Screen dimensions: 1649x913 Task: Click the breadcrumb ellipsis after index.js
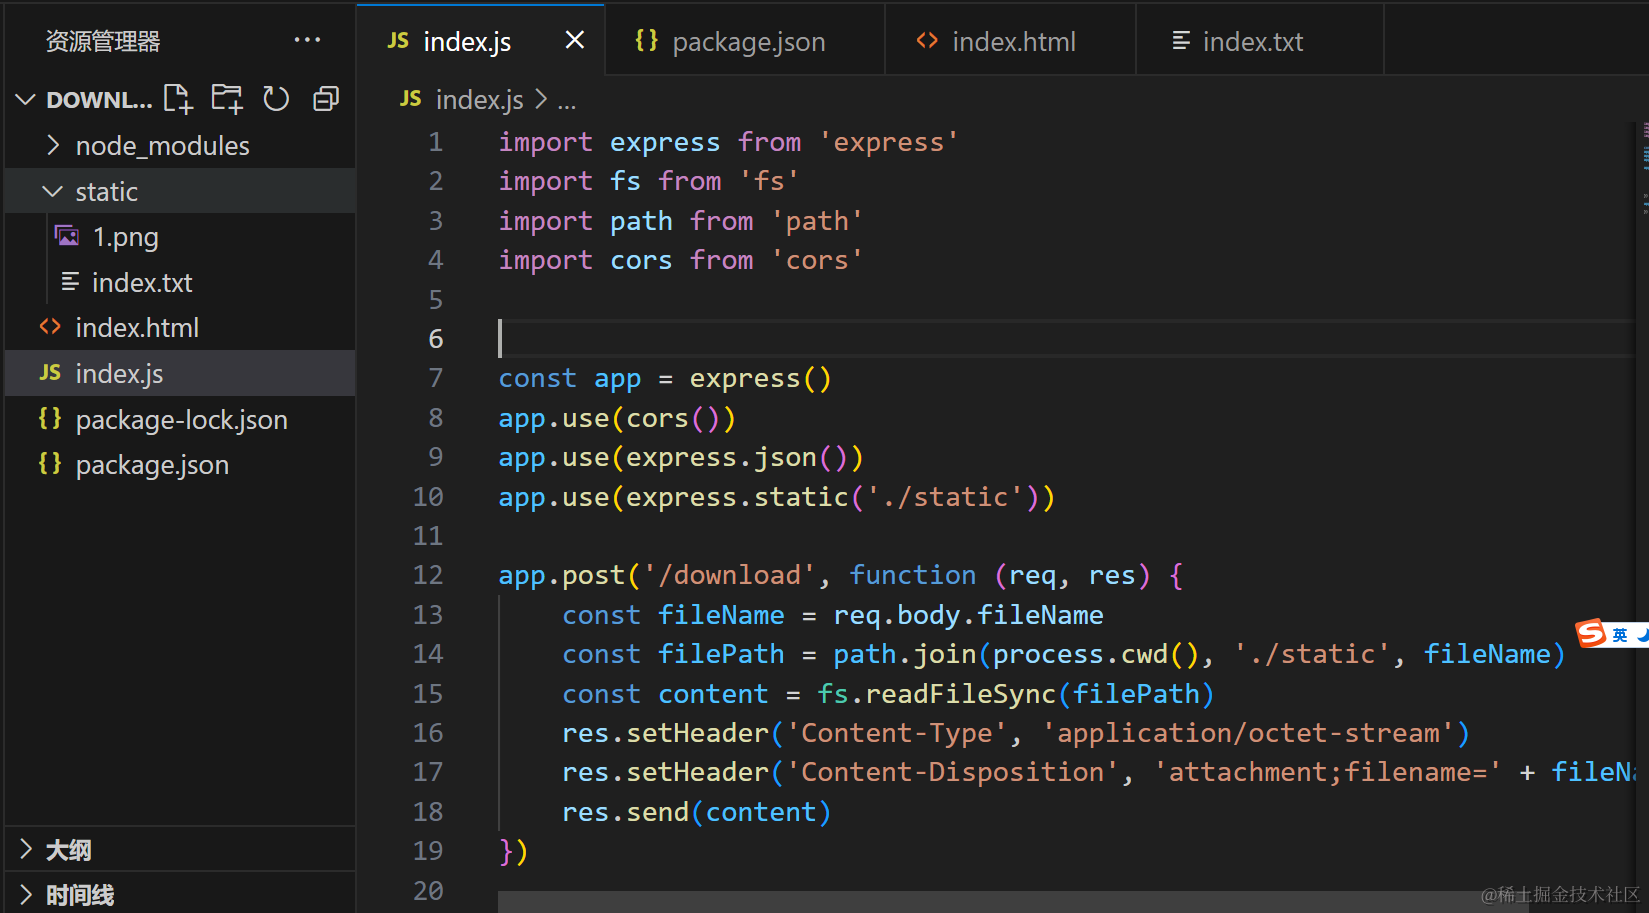pyautogui.click(x=567, y=101)
